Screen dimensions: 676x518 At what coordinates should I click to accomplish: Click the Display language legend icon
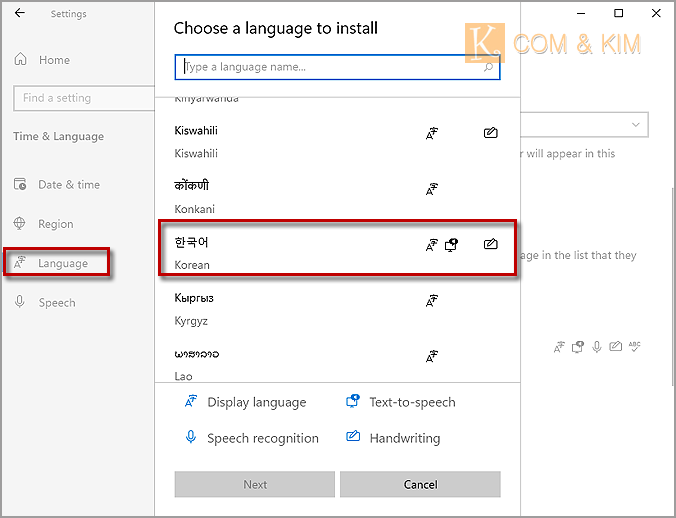(191, 401)
